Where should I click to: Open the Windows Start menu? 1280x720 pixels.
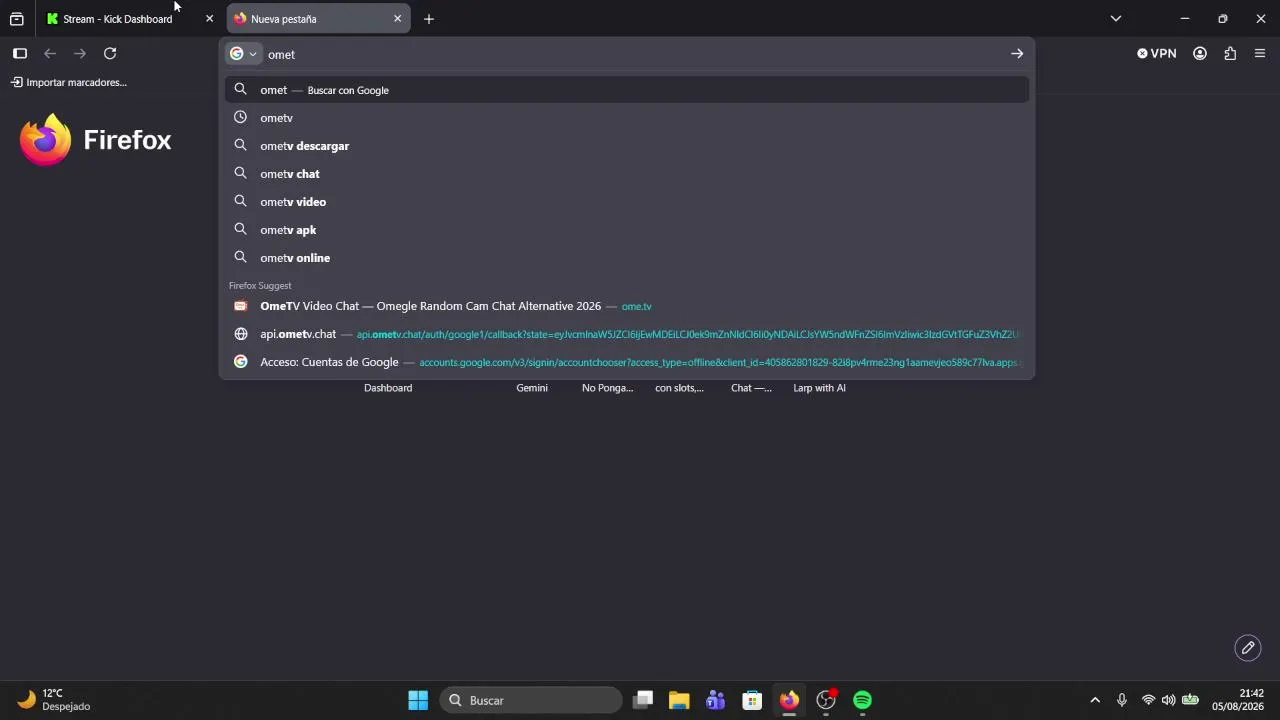pyautogui.click(x=418, y=700)
